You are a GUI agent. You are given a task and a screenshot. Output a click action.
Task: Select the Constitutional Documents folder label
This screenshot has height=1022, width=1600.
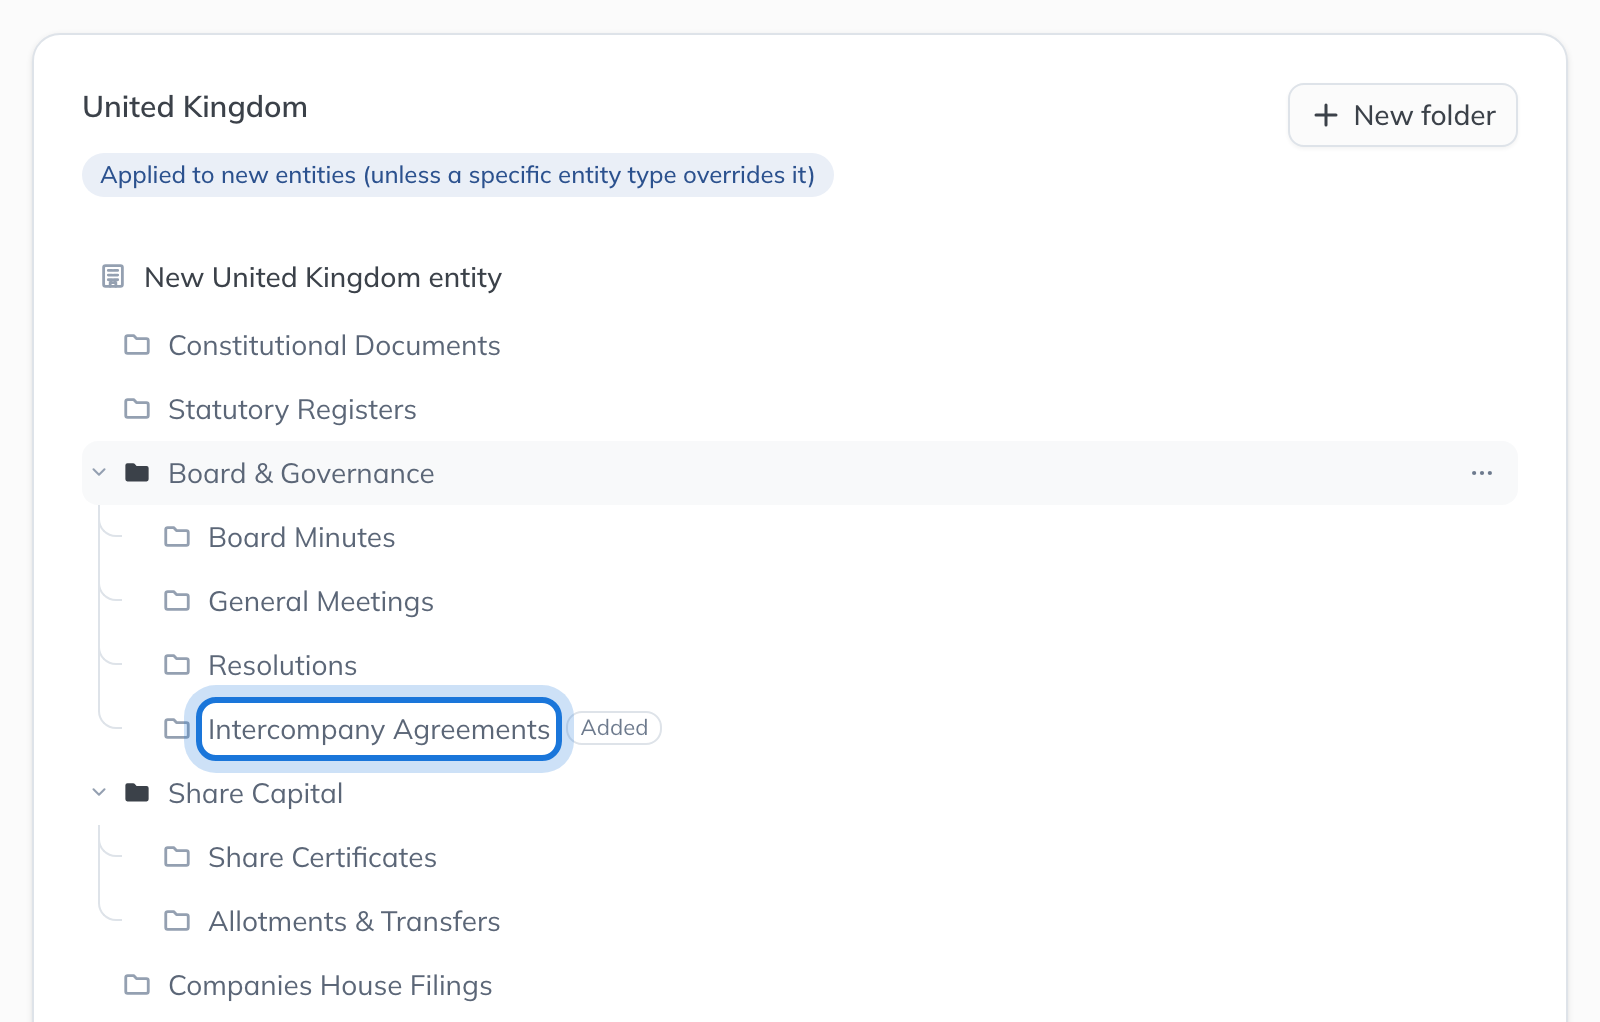334,345
